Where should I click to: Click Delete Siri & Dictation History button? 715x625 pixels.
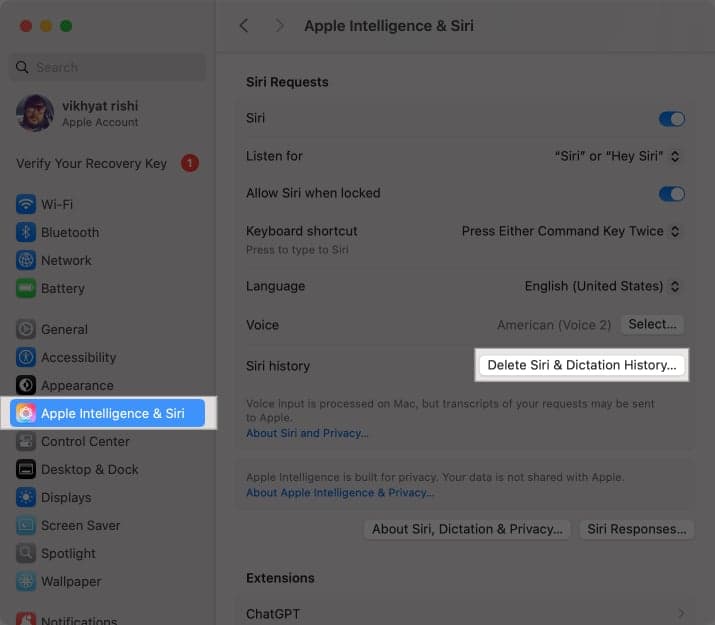tap(582, 365)
